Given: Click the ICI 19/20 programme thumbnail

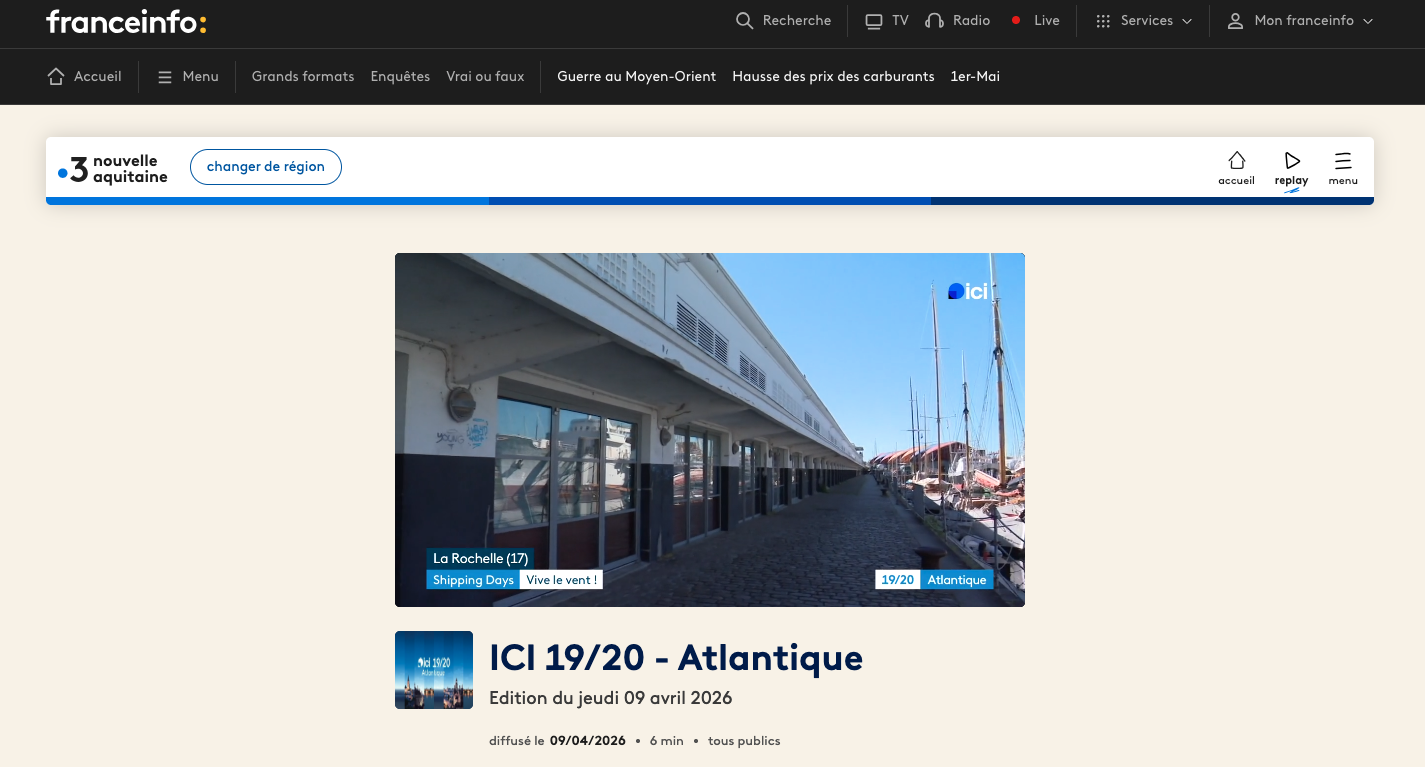Looking at the screenshot, I should [x=434, y=670].
